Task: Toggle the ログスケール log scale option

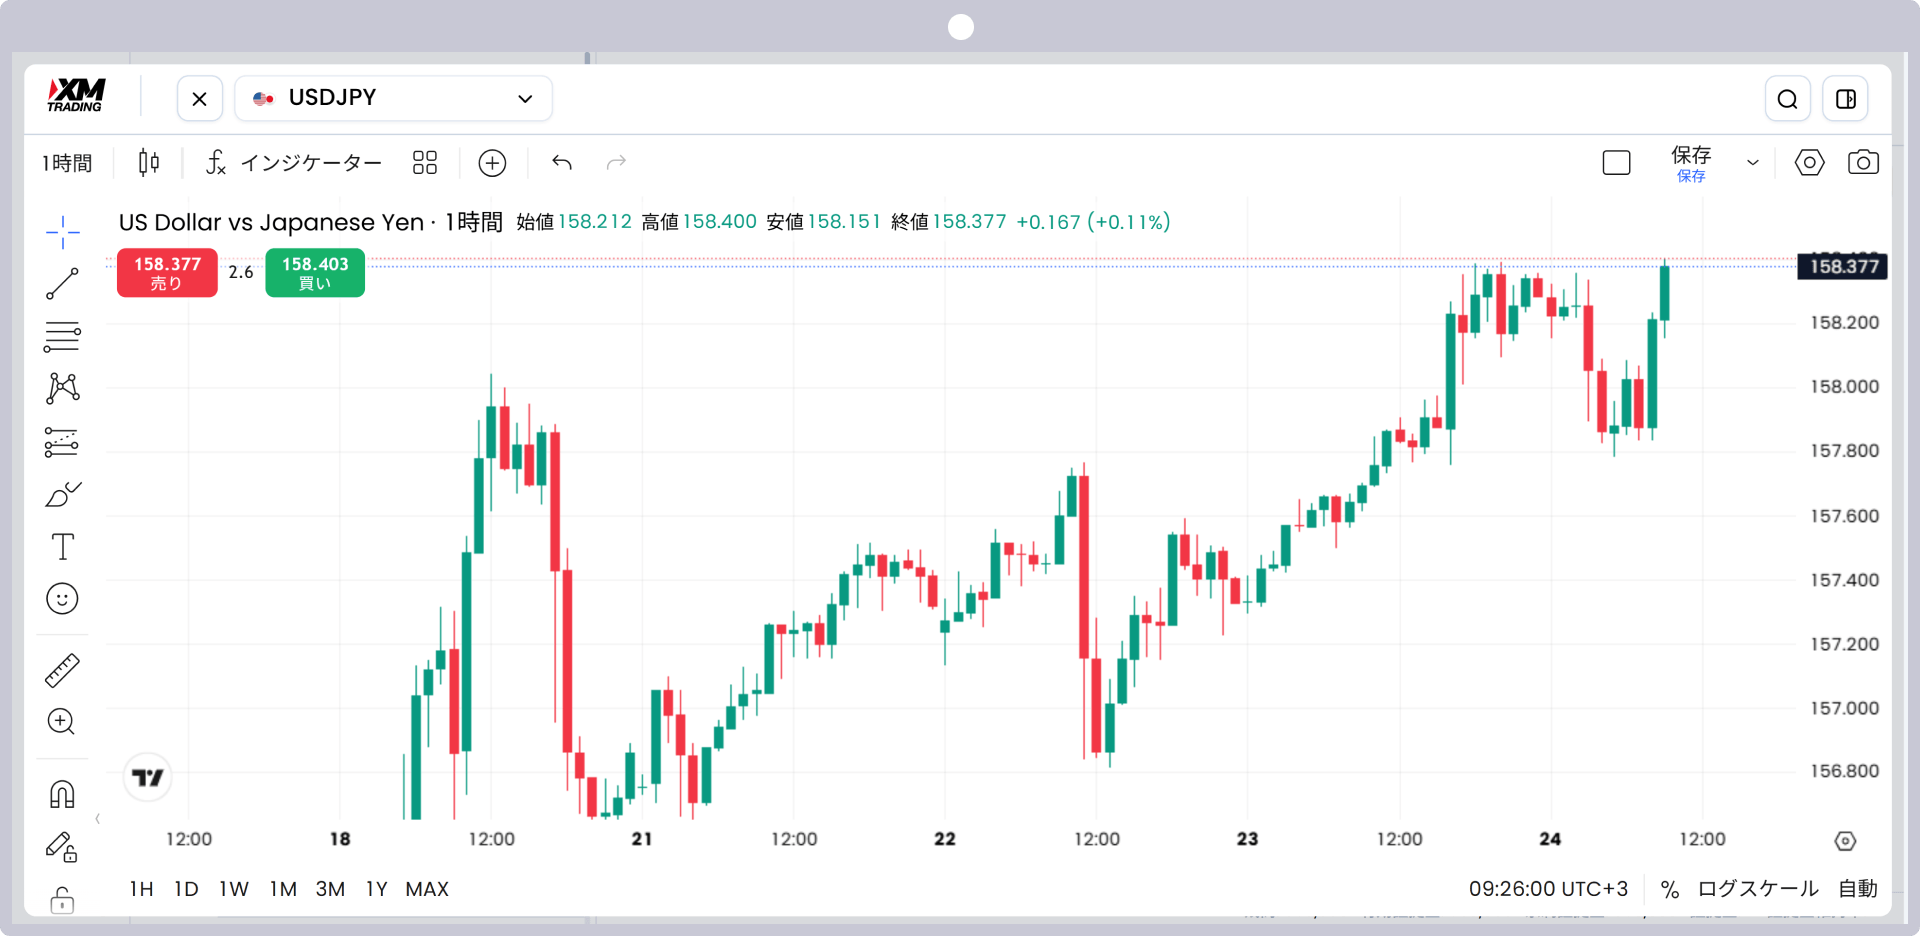Action: point(1757,889)
